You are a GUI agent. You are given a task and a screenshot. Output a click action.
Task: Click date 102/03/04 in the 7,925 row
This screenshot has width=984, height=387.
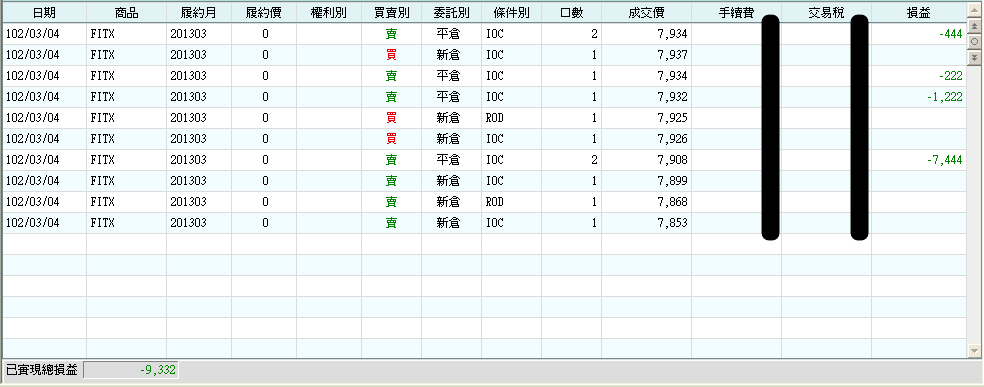click(32, 118)
